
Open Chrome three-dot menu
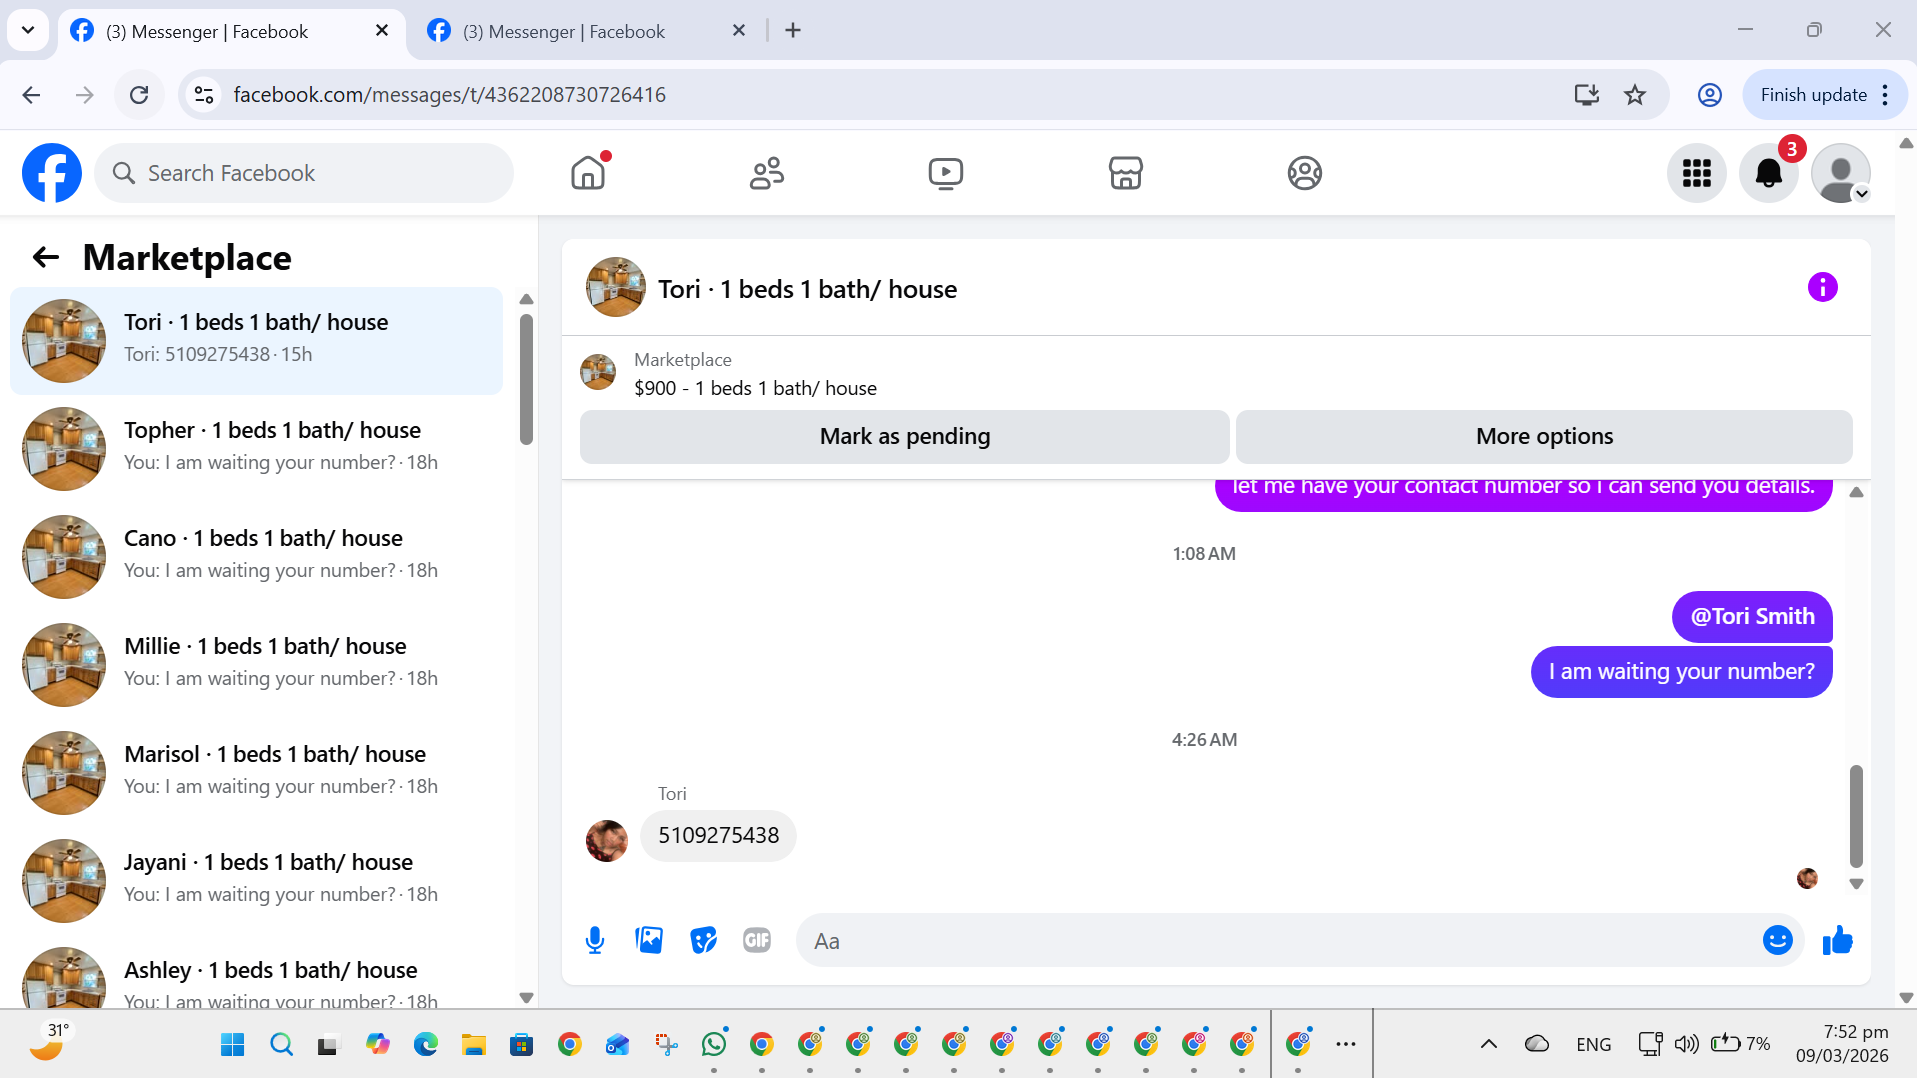pyautogui.click(x=1885, y=95)
